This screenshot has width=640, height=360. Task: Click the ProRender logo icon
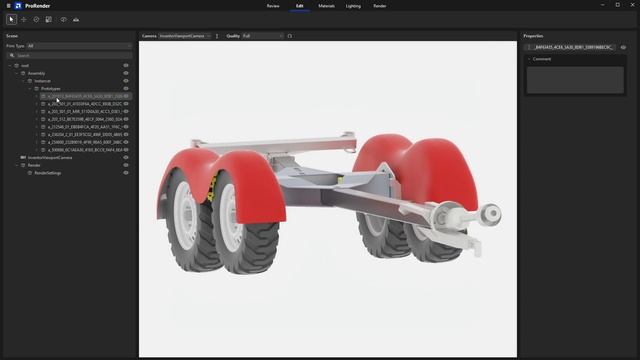18,6
